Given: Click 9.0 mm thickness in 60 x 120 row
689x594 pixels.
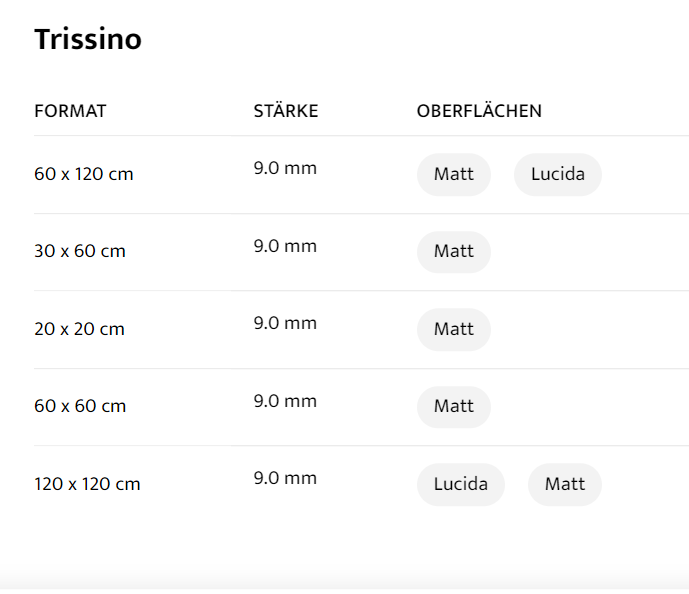Looking at the screenshot, I should coord(285,168).
